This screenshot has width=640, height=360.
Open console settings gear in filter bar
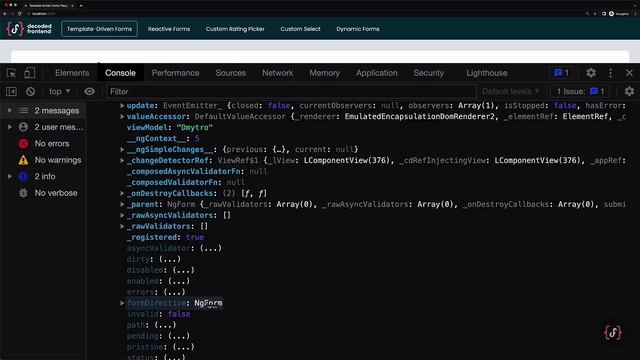coord(629,91)
